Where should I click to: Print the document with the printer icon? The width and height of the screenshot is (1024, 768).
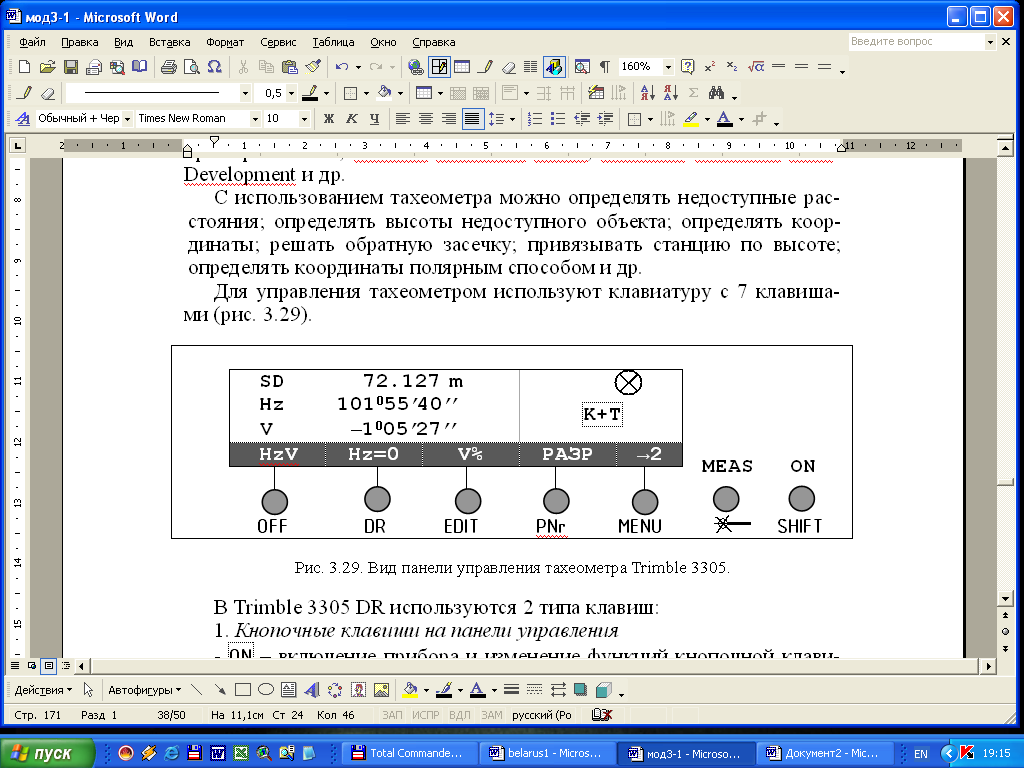coord(168,67)
